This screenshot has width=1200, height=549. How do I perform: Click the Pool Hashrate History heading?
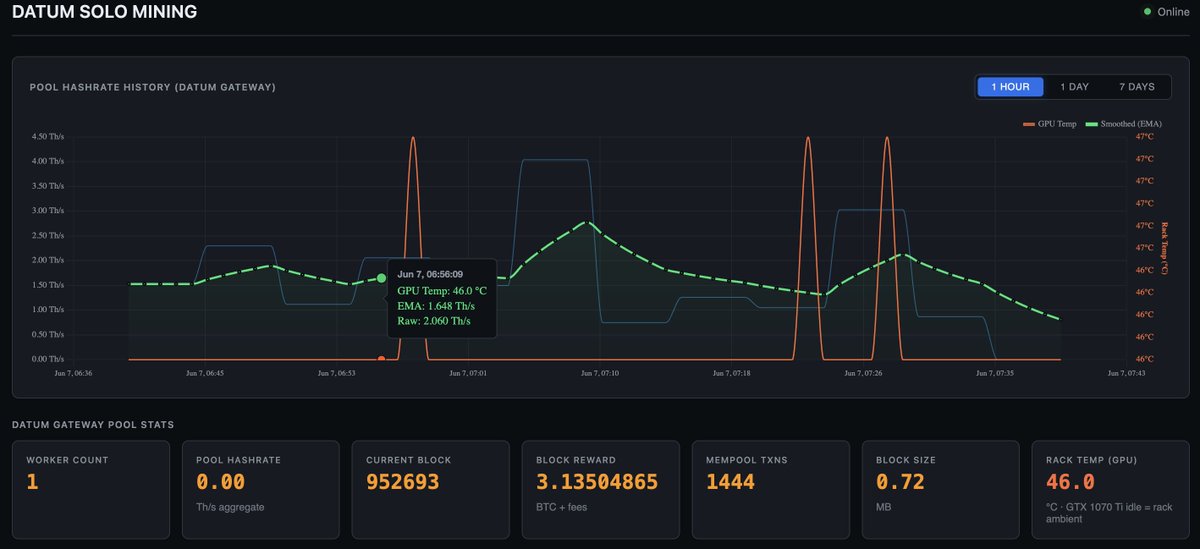153,87
